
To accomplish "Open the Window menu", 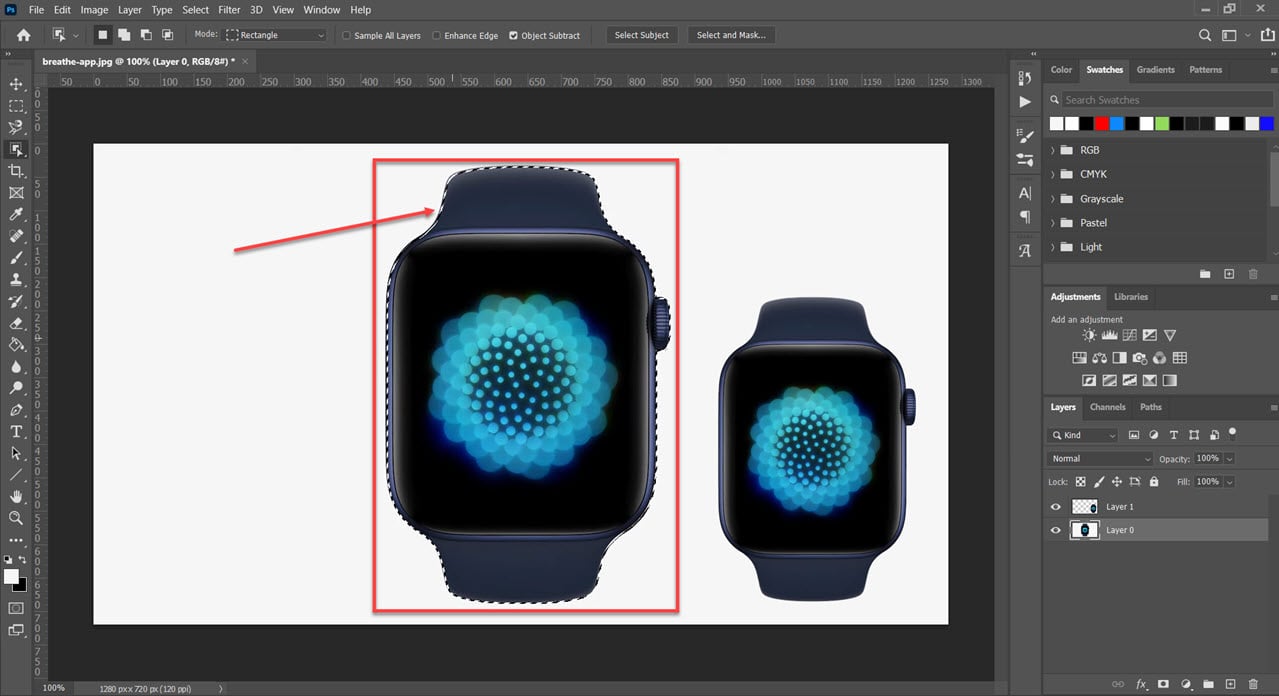I will coord(322,10).
